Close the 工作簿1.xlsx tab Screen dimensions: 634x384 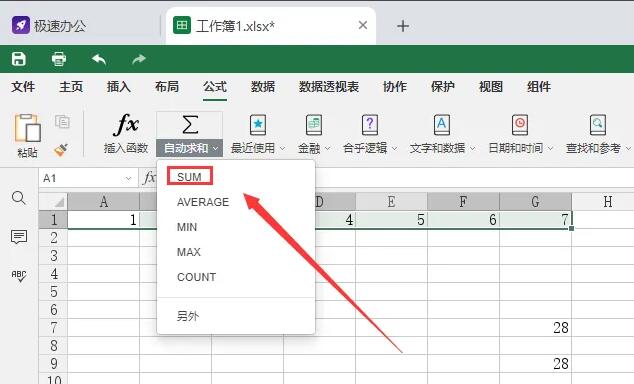363,25
